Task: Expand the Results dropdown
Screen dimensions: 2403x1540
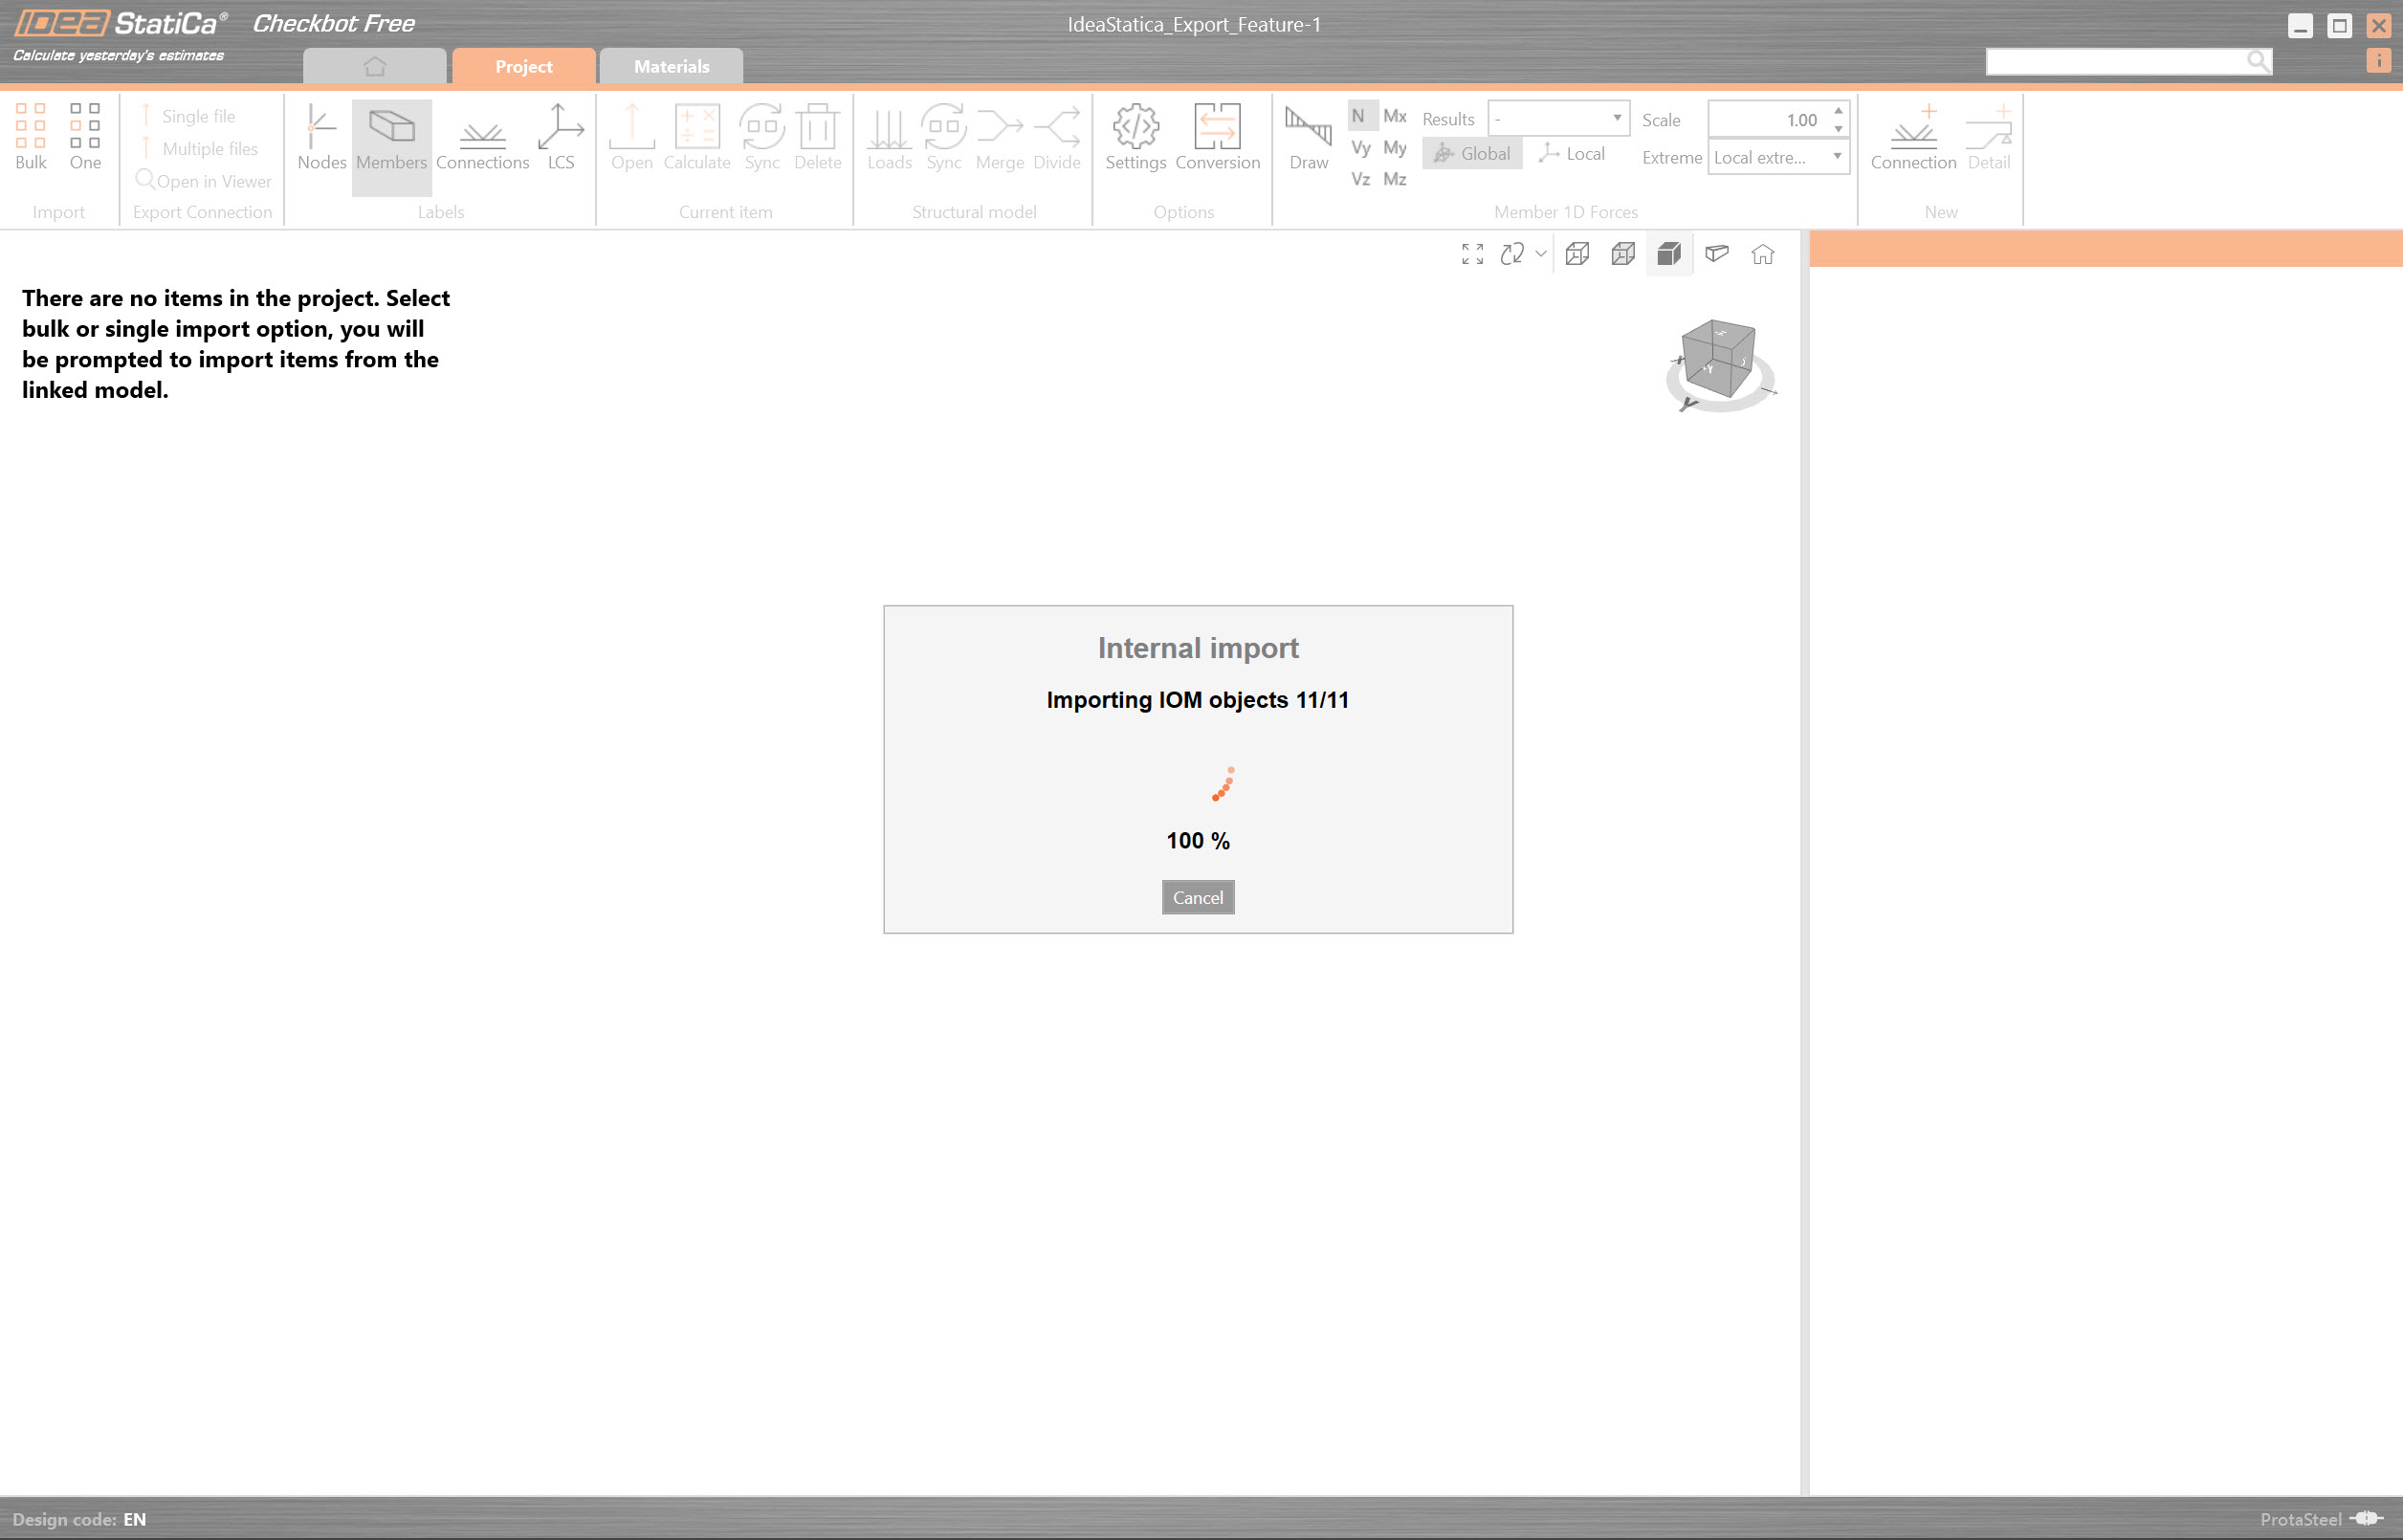Action: pyautogui.click(x=1616, y=118)
